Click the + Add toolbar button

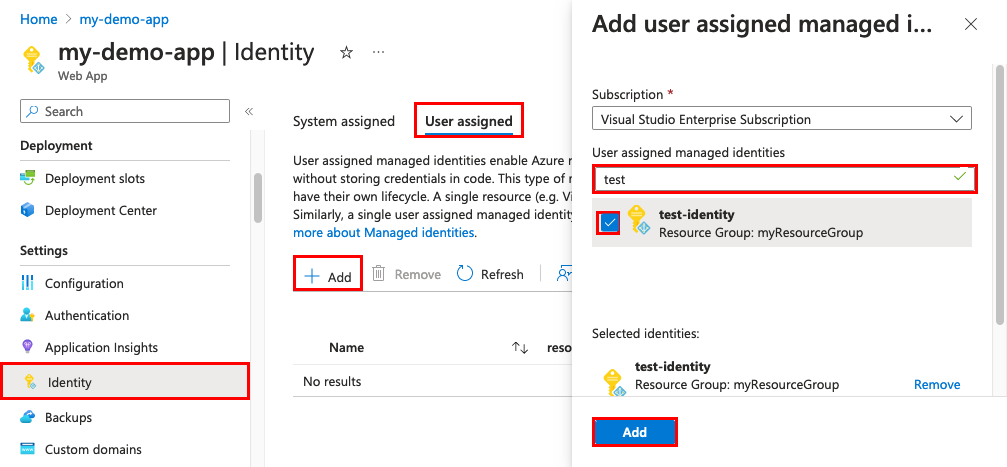pos(328,275)
